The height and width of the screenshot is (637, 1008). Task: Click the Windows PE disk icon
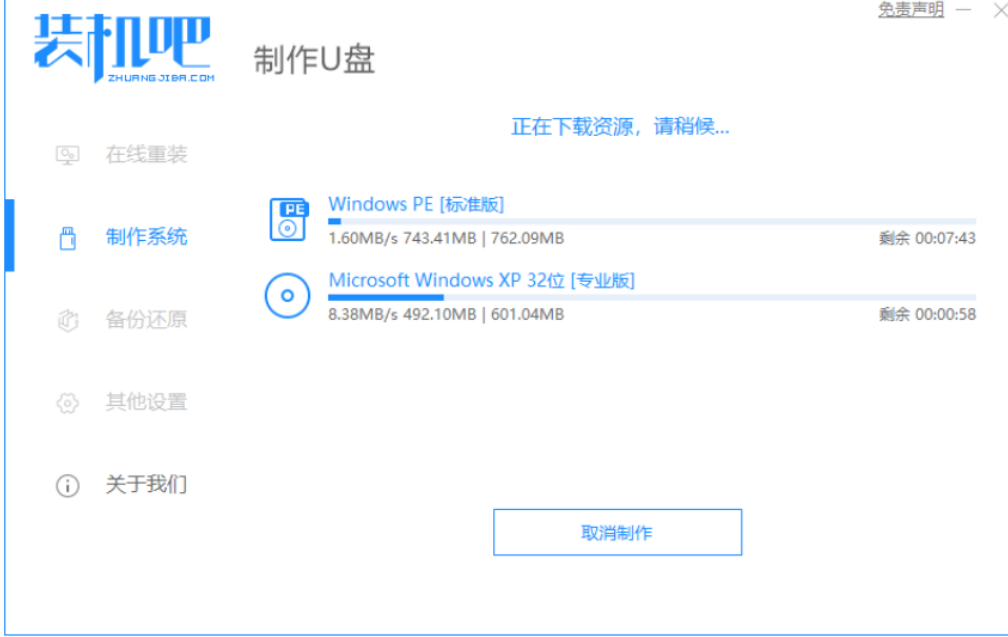[289, 219]
